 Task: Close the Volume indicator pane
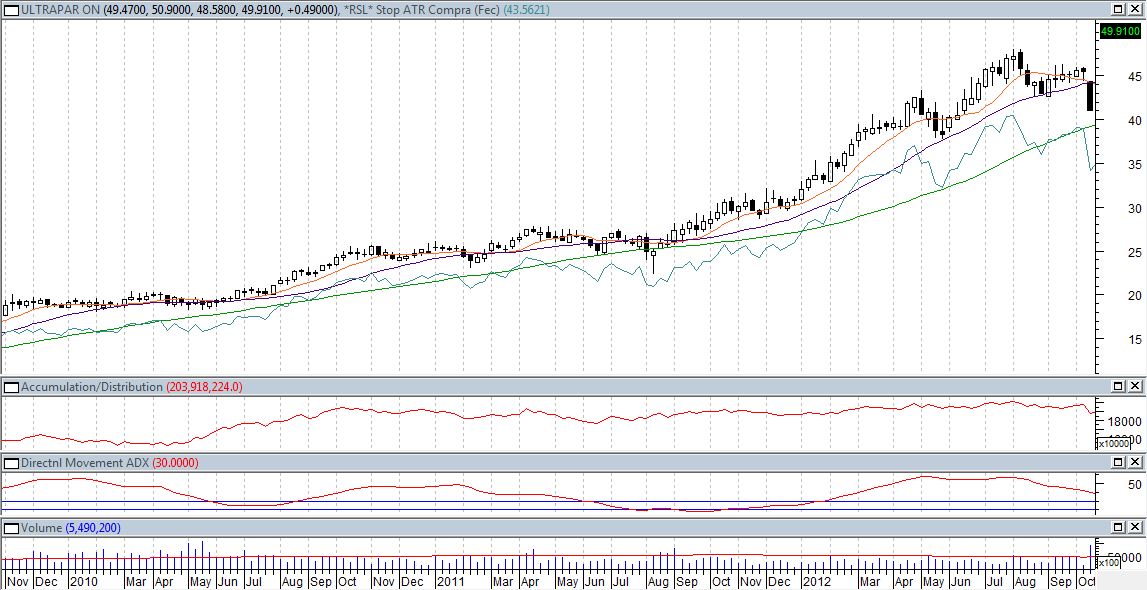click(x=1135, y=527)
